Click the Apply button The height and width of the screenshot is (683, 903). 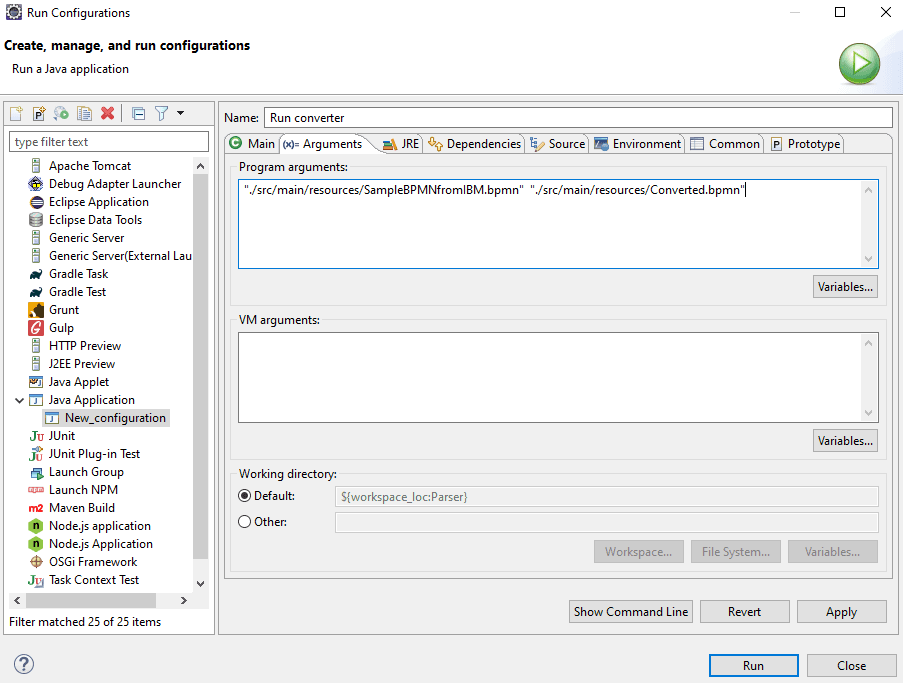pyautogui.click(x=841, y=612)
